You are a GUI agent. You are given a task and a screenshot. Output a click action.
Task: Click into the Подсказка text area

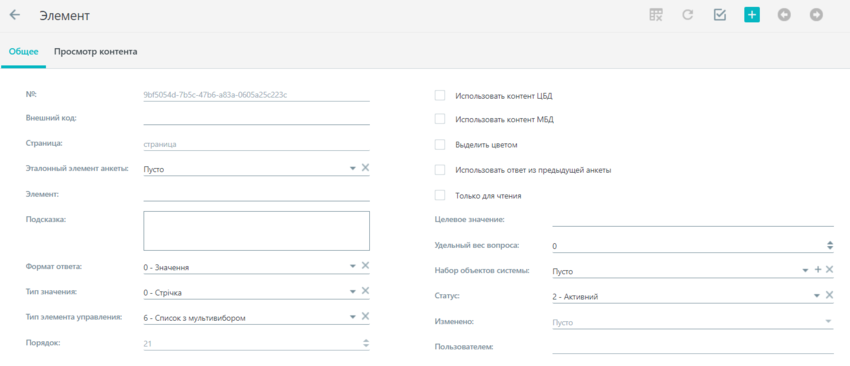(256, 231)
